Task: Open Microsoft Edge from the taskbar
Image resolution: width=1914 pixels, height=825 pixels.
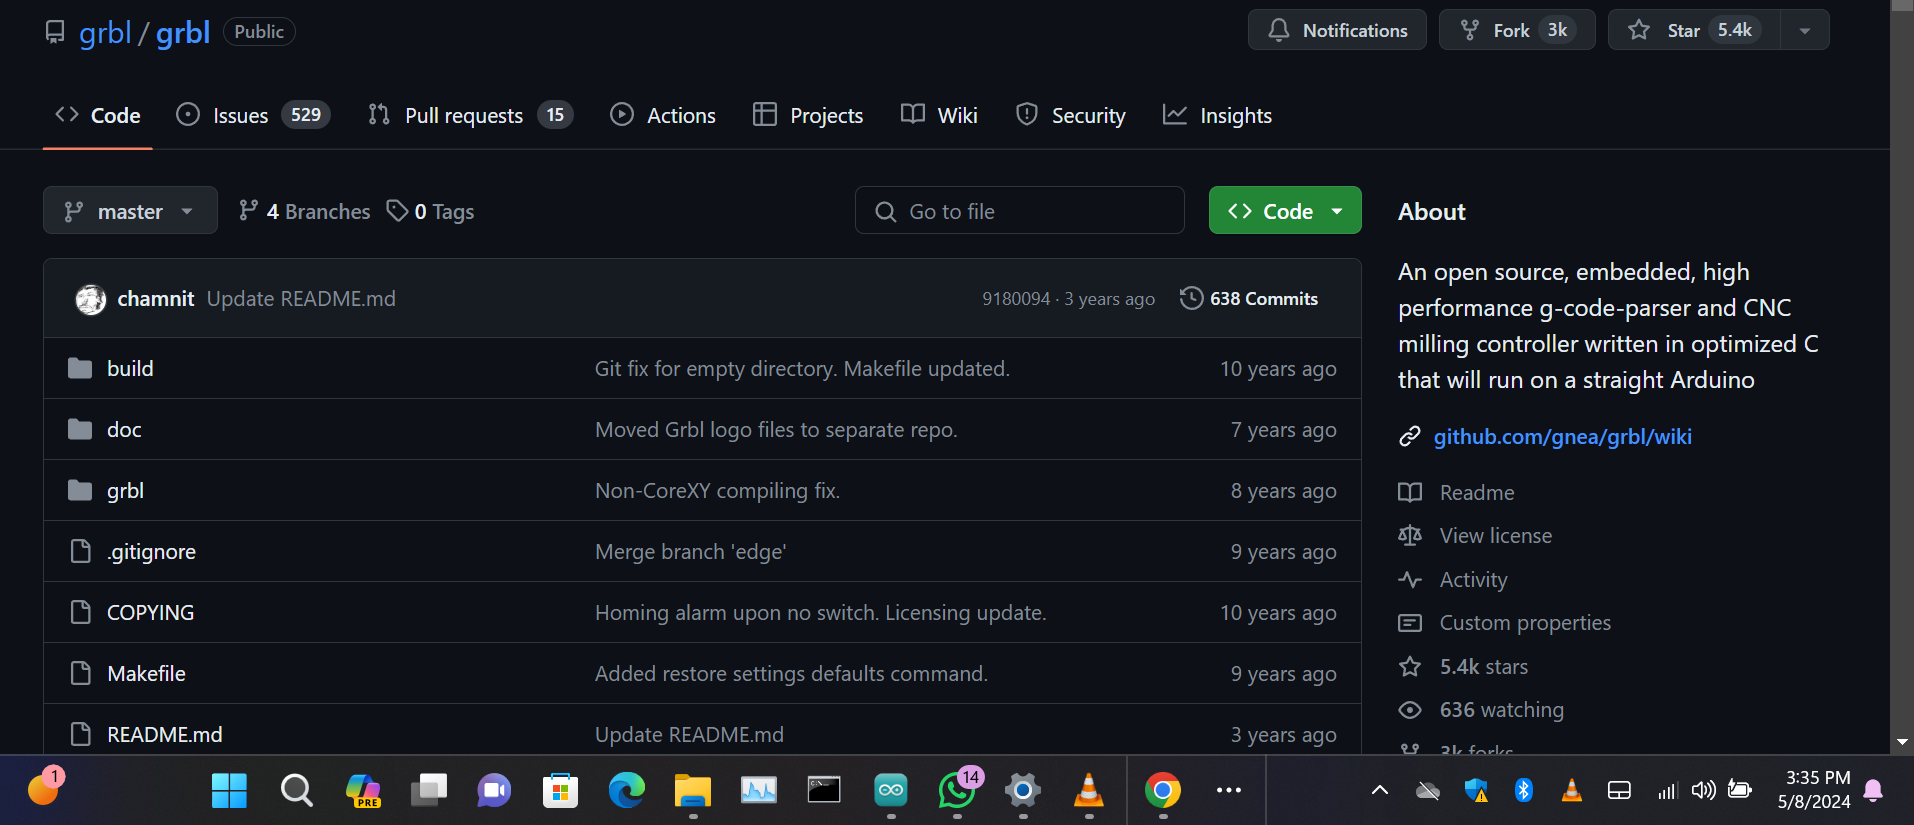Action: [x=627, y=790]
